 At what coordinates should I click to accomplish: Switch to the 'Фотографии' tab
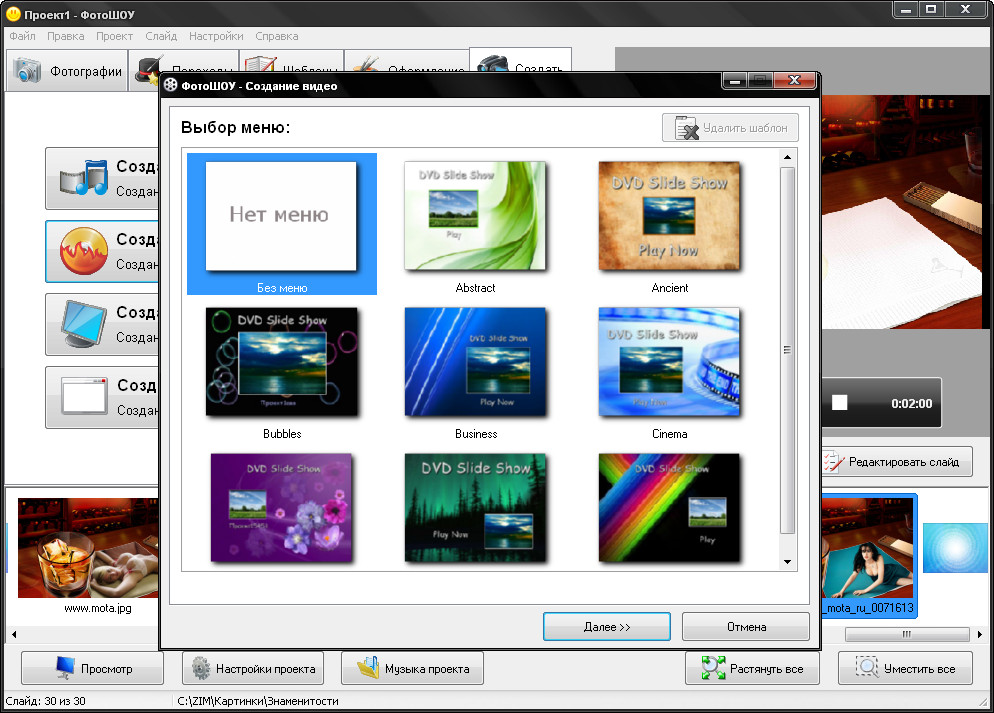point(67,71)
